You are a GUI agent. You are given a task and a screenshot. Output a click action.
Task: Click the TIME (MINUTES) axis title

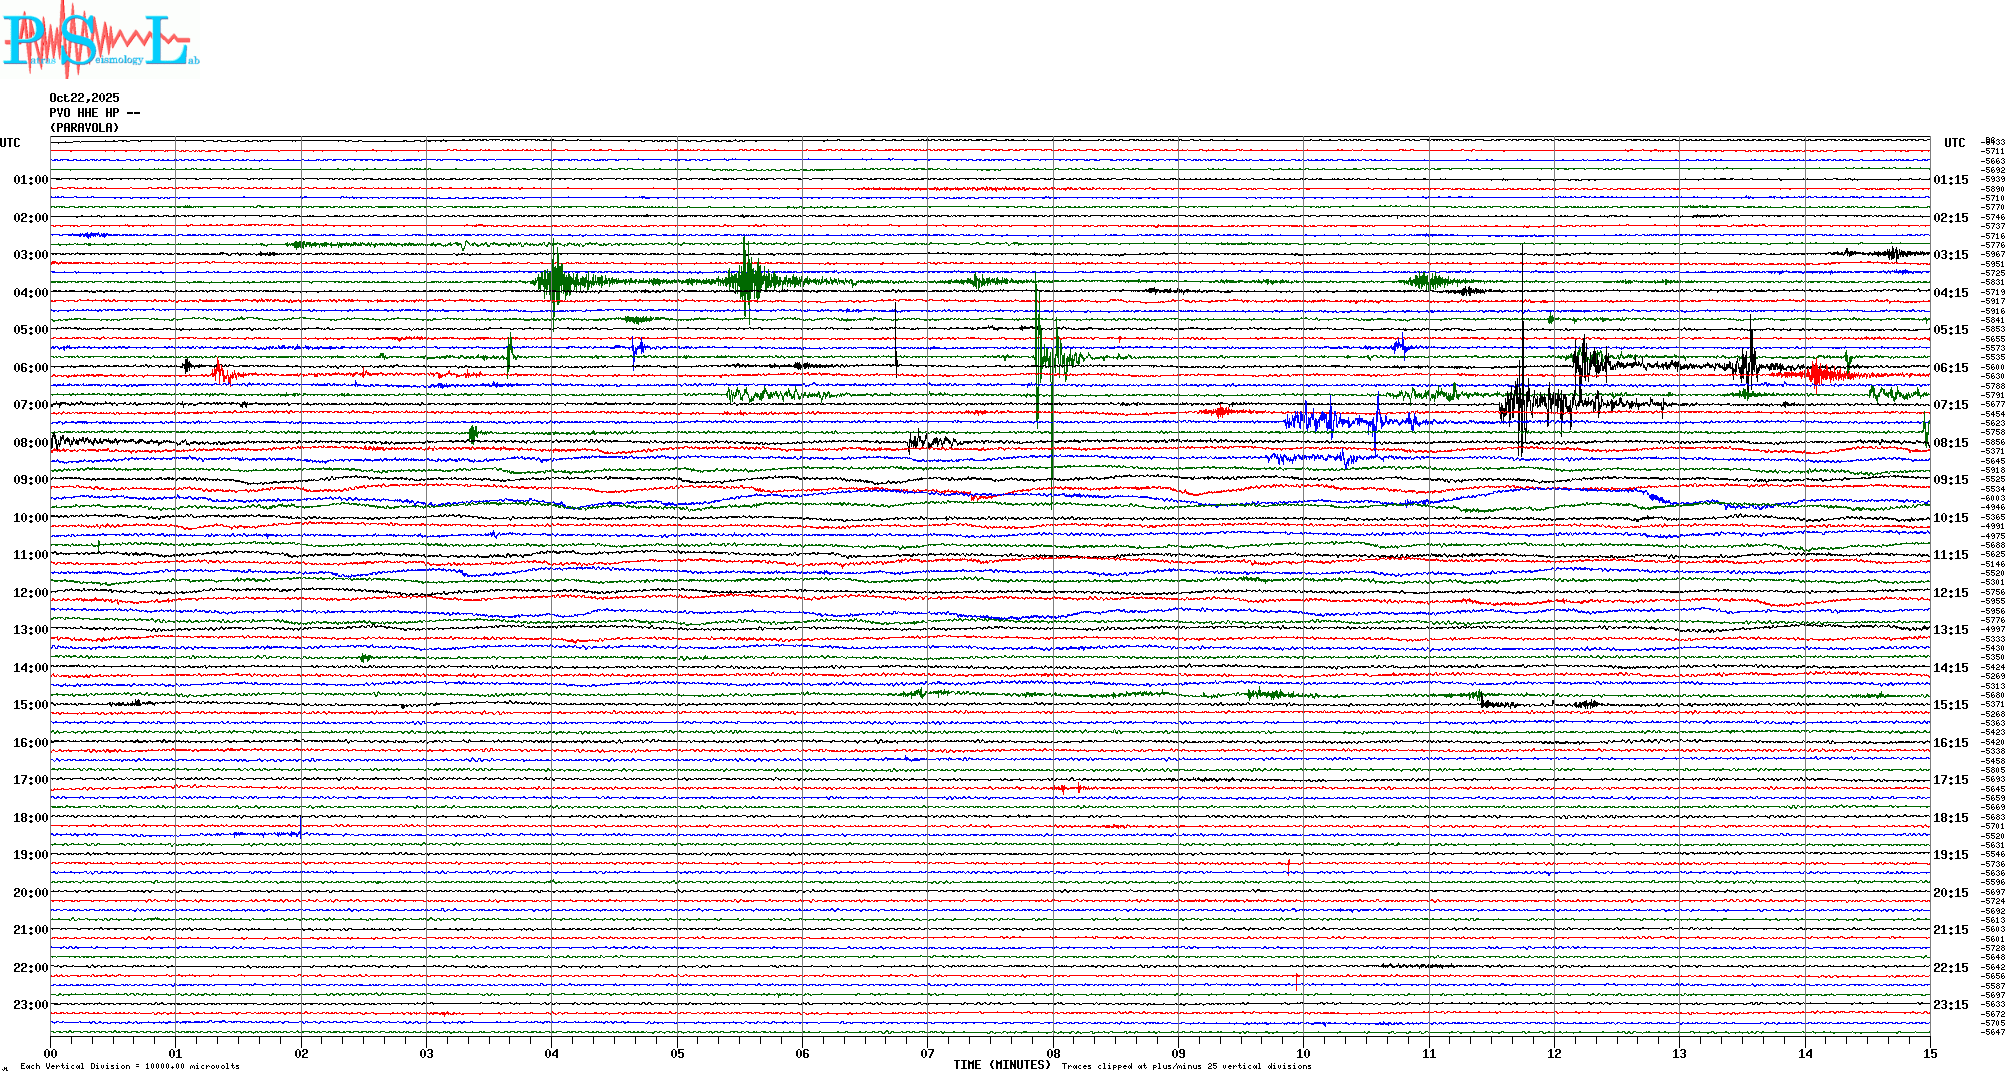pos(1002,1065)
